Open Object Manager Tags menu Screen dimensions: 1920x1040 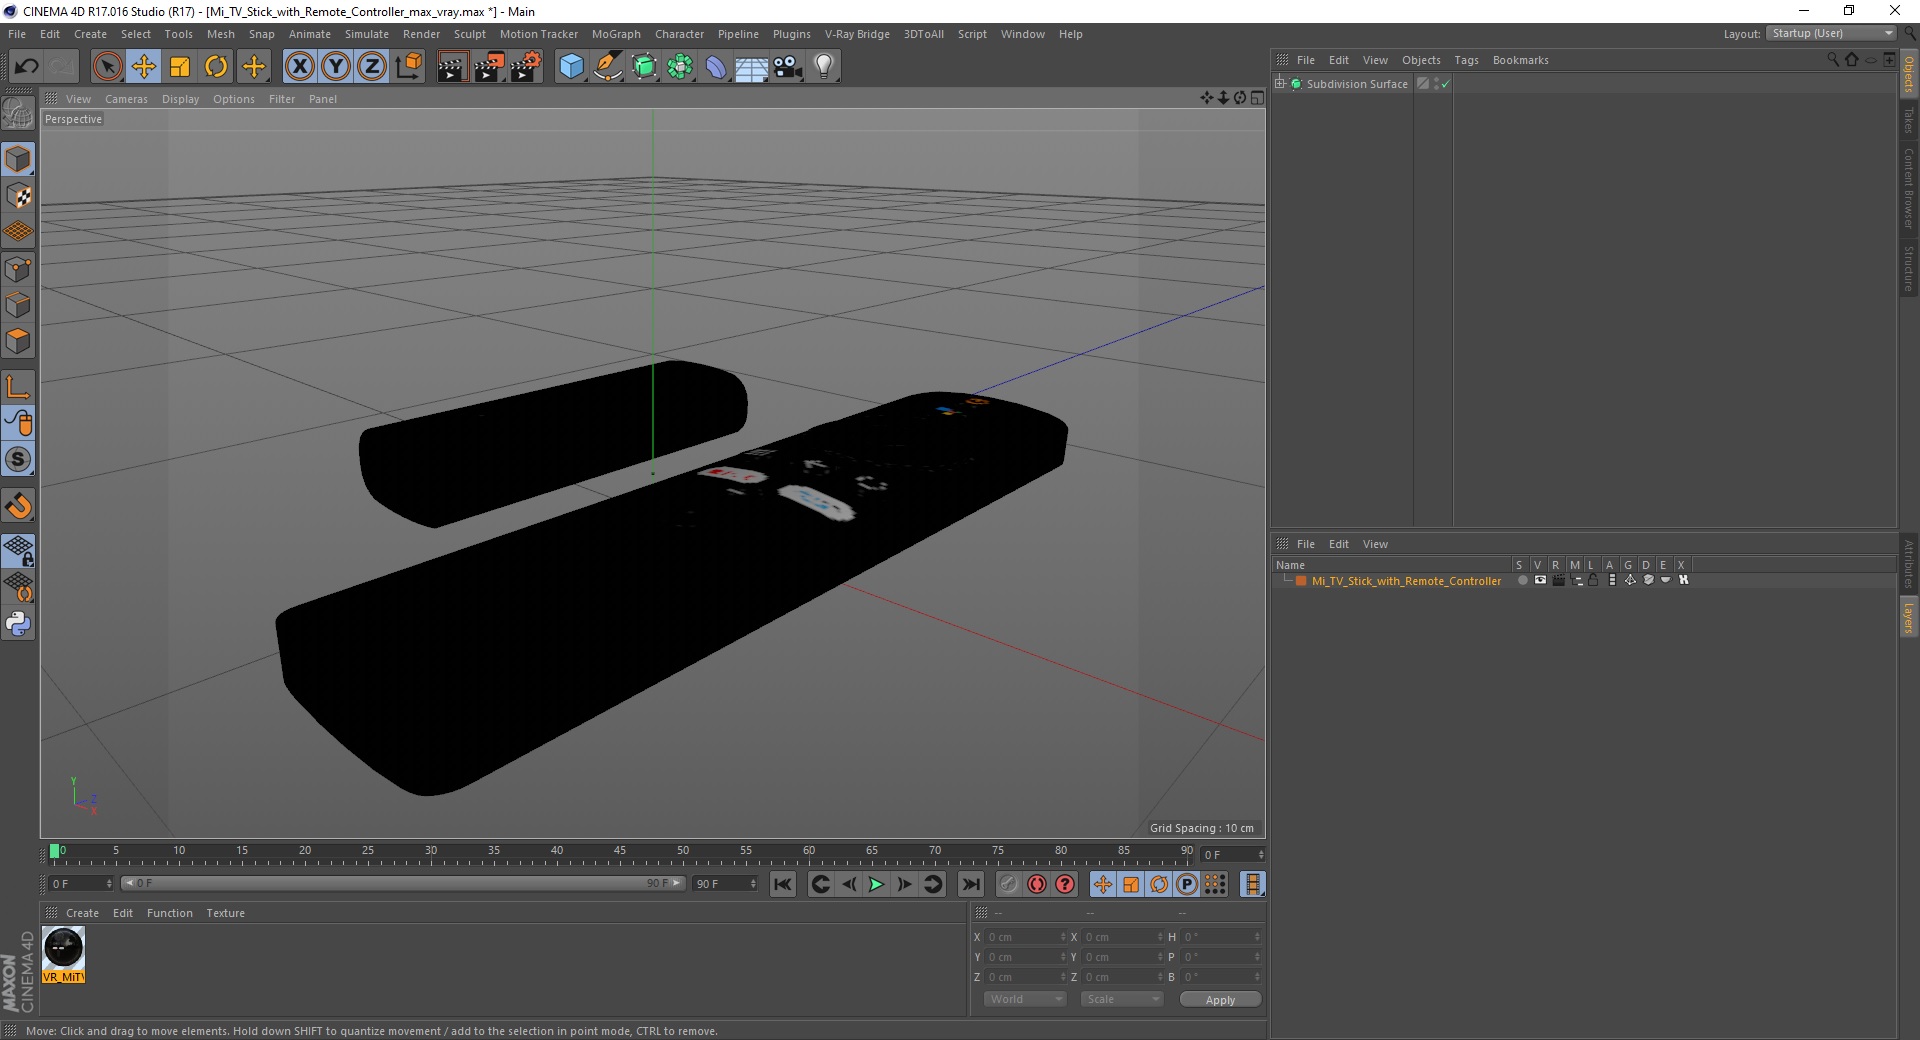pos(1466,60)
